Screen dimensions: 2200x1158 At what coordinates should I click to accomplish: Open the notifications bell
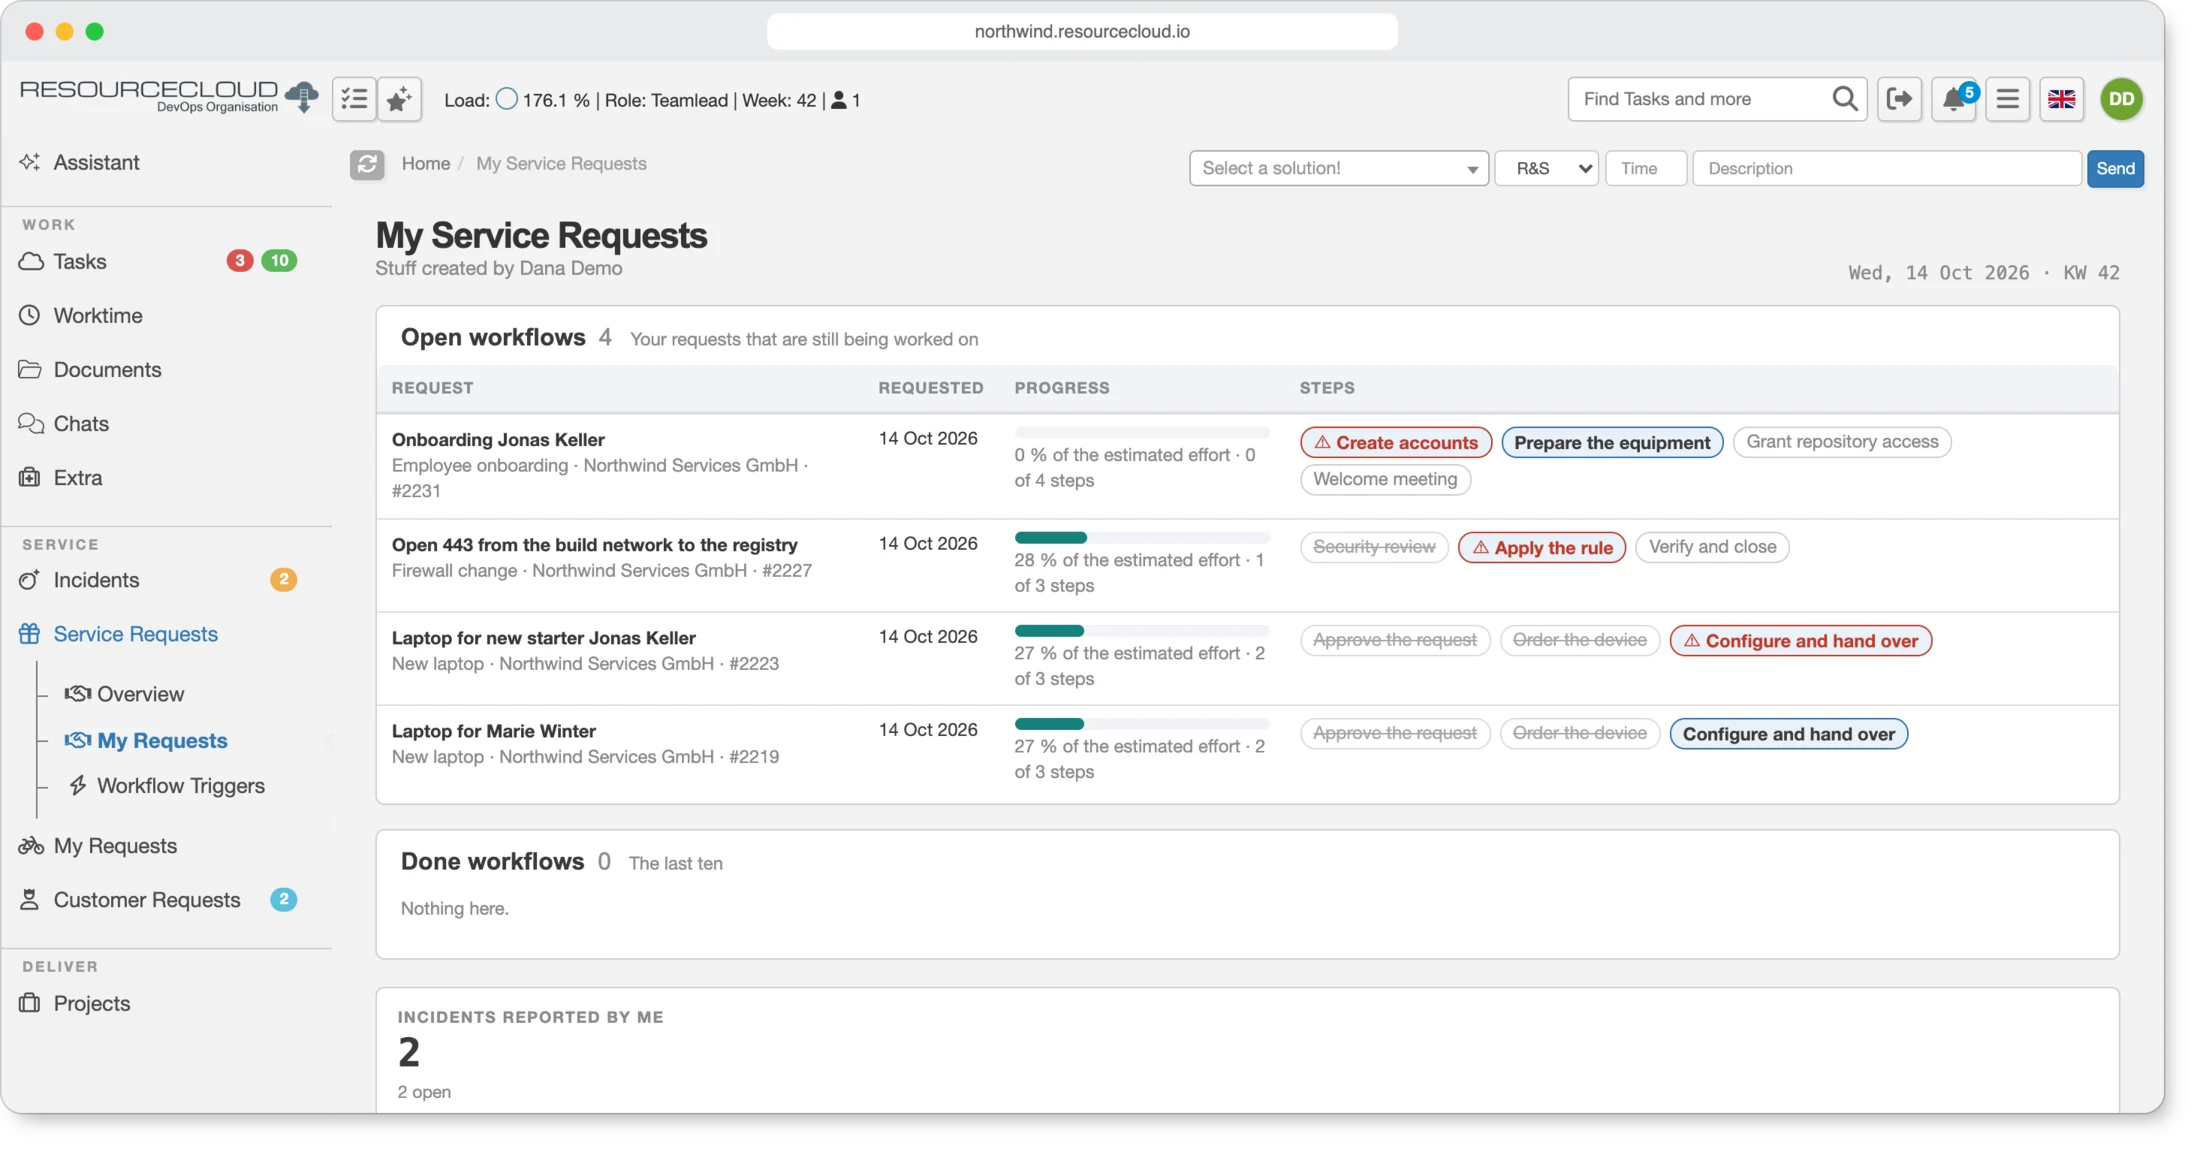(1953, 99)
